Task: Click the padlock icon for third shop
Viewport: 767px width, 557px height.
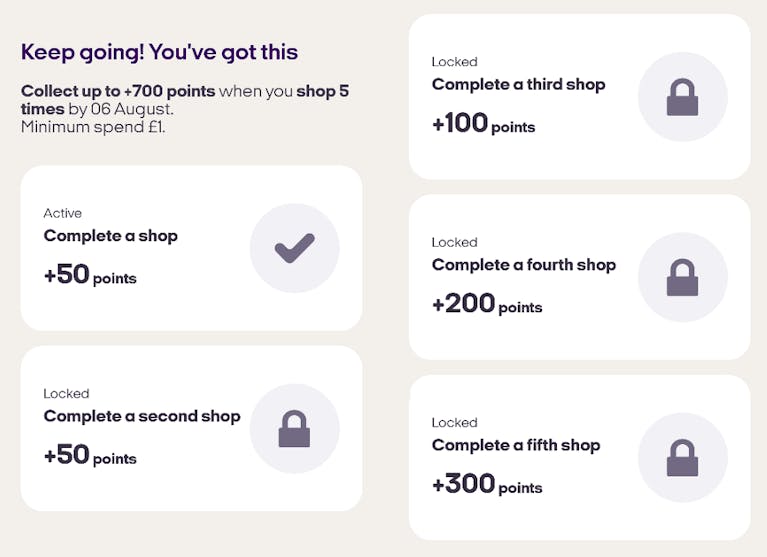Action: point(682,97)
